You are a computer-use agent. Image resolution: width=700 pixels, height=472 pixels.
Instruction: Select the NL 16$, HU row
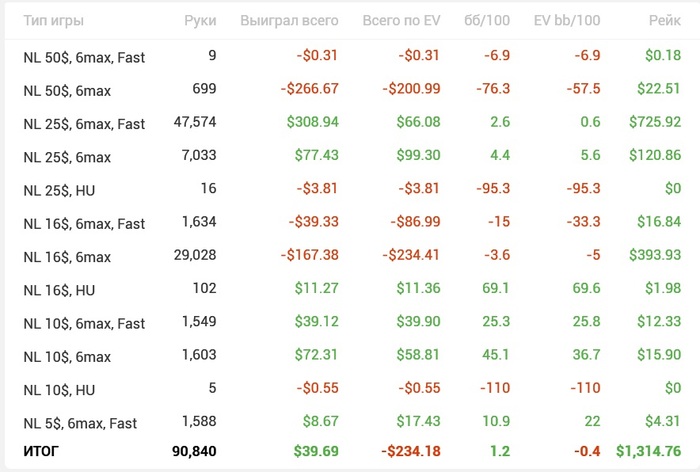[x=60, y=290]
